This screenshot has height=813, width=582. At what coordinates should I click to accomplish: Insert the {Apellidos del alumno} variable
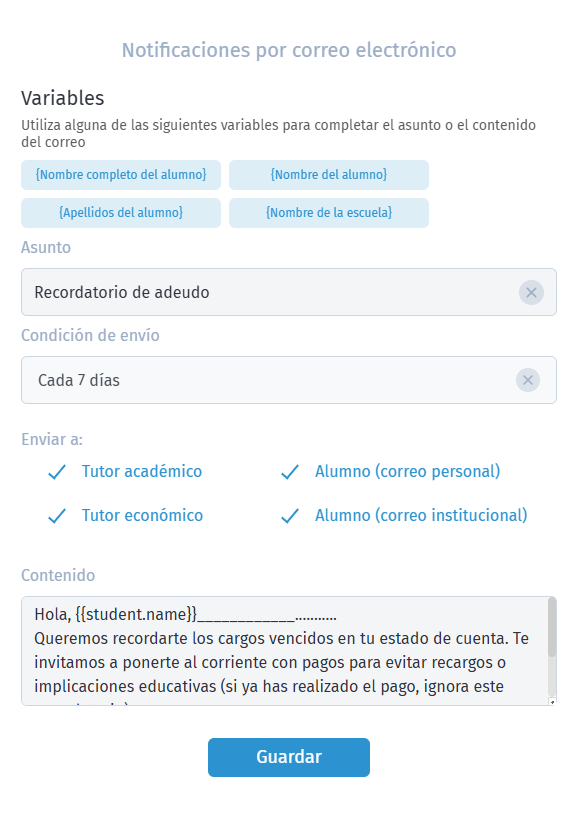(121, 213)
